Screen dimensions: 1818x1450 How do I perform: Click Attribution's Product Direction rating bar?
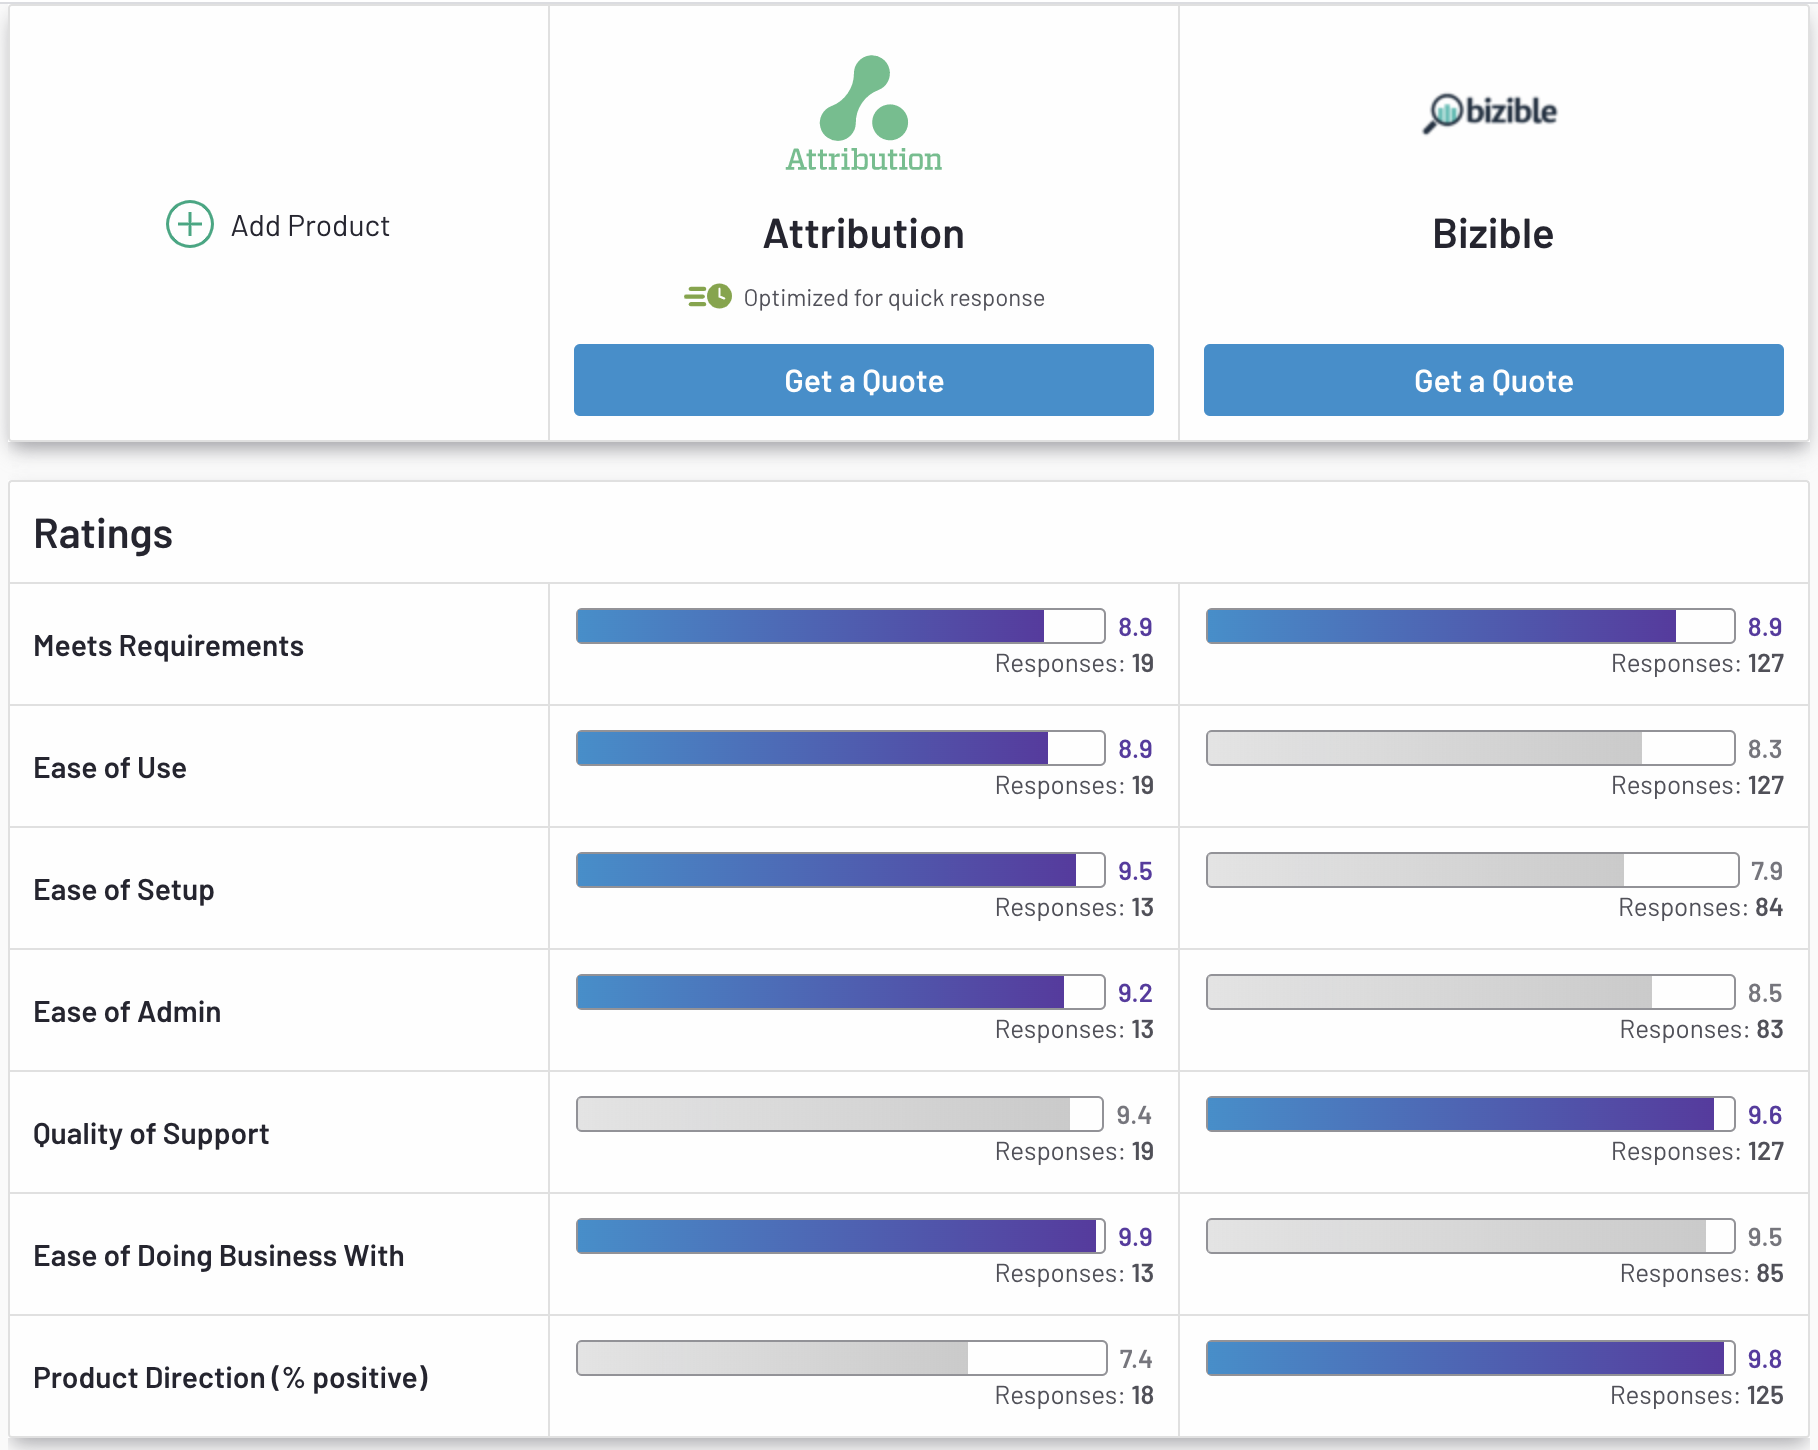click(x=842, y=1358)
